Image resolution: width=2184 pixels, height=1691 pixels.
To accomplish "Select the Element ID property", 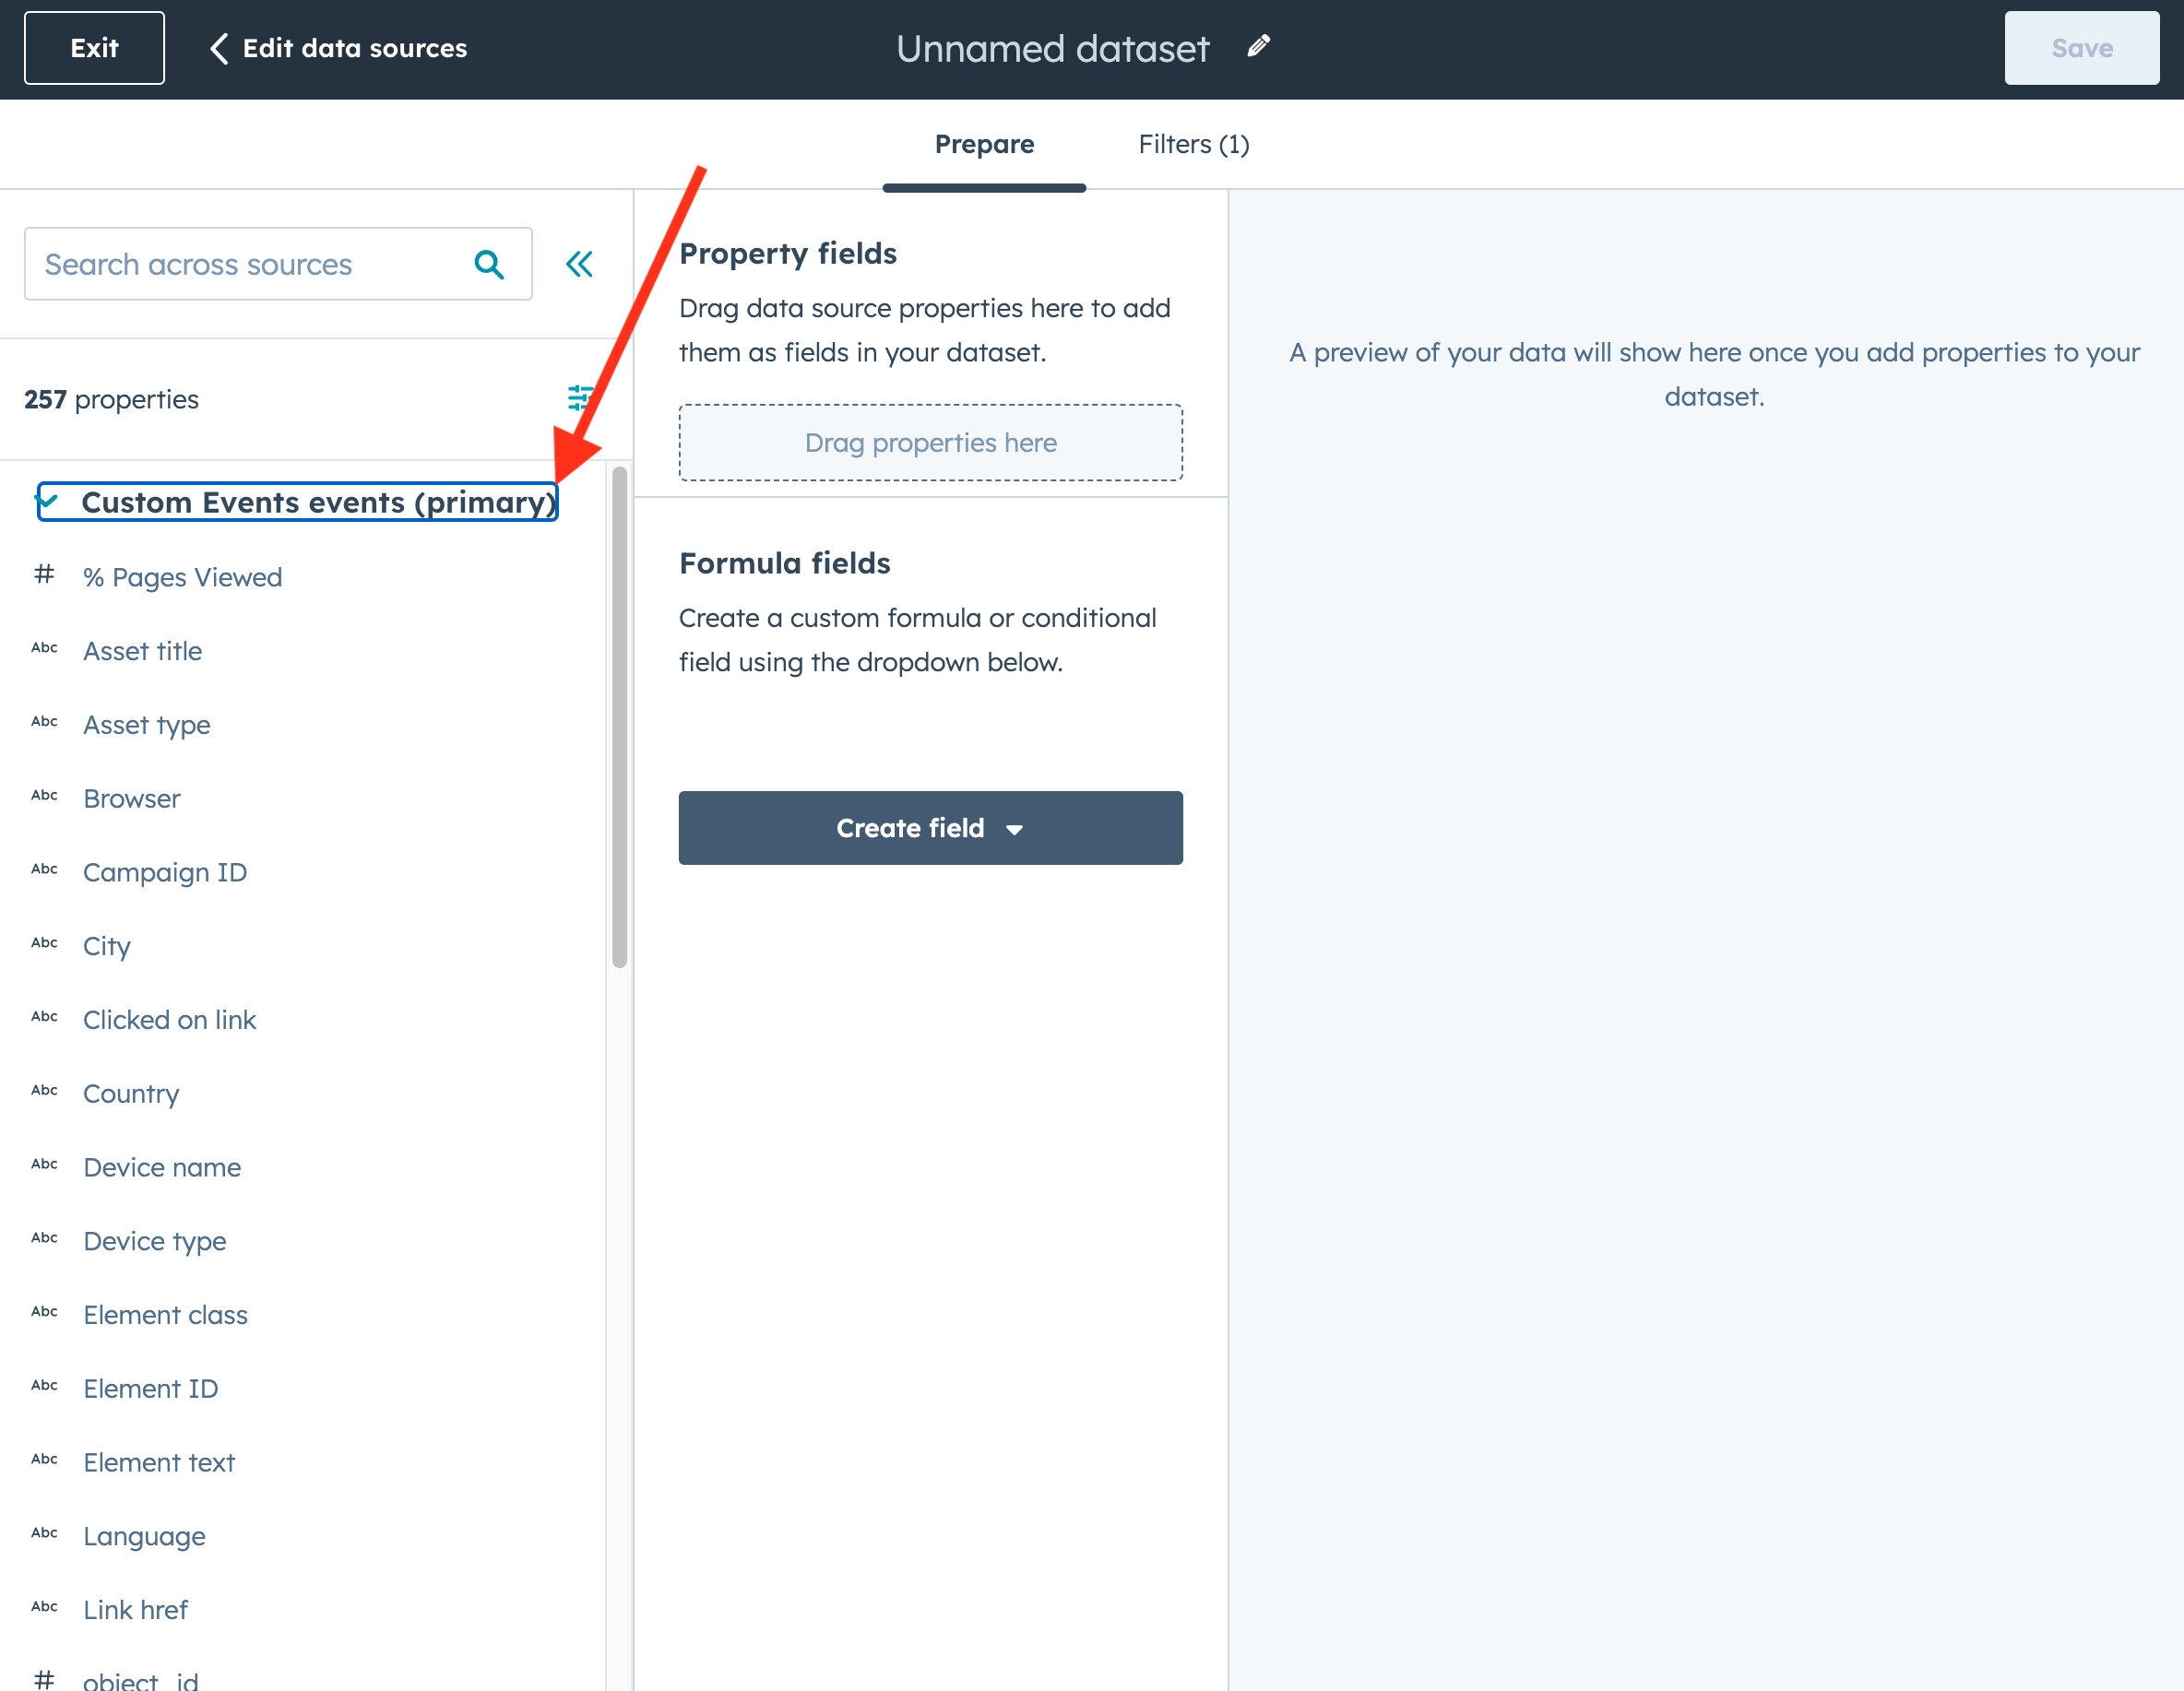I will tap(150, 1389).
